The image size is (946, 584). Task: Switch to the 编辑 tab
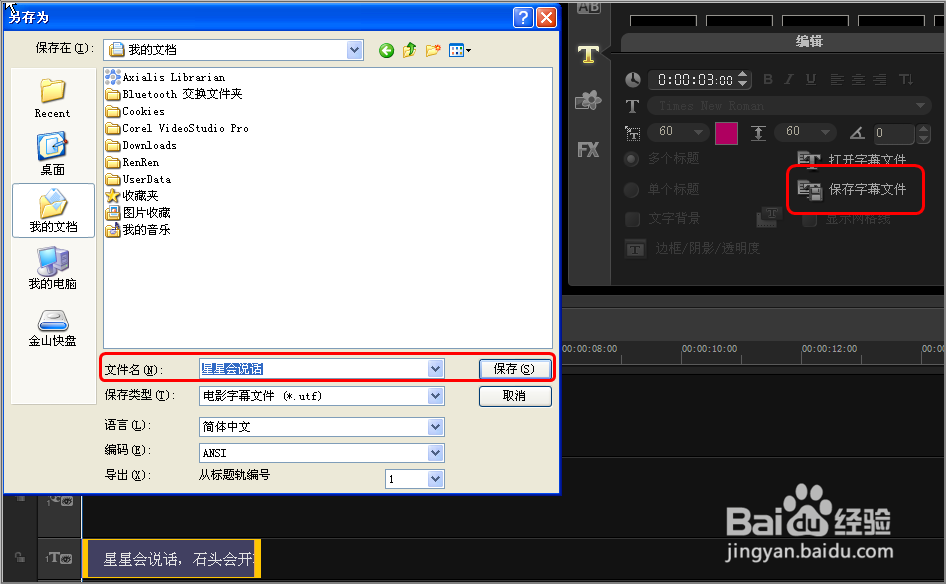[x=809, y=42]
